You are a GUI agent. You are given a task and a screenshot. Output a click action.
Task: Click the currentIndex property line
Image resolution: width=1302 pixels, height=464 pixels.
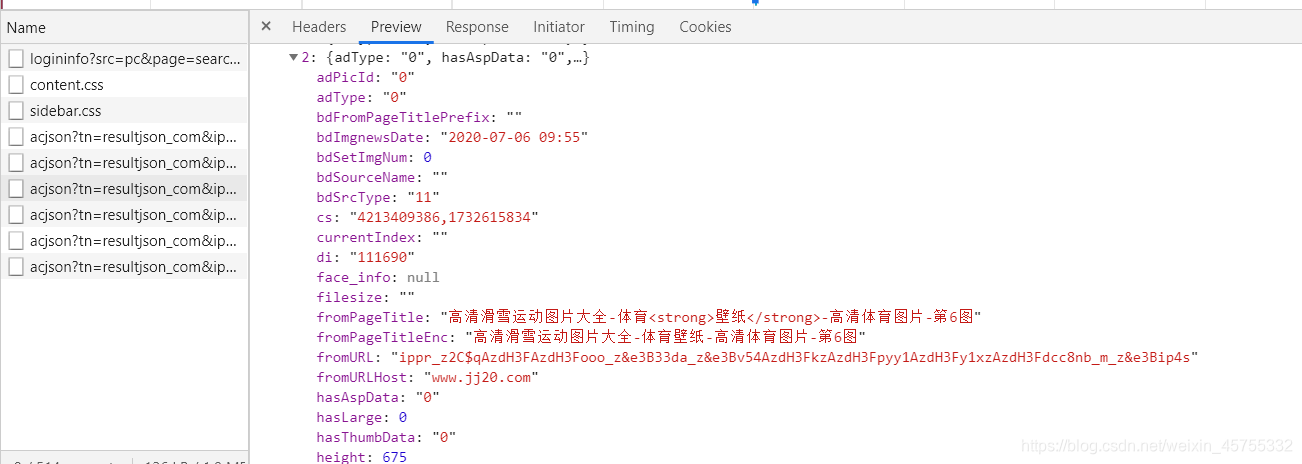[x=382, y=237]
